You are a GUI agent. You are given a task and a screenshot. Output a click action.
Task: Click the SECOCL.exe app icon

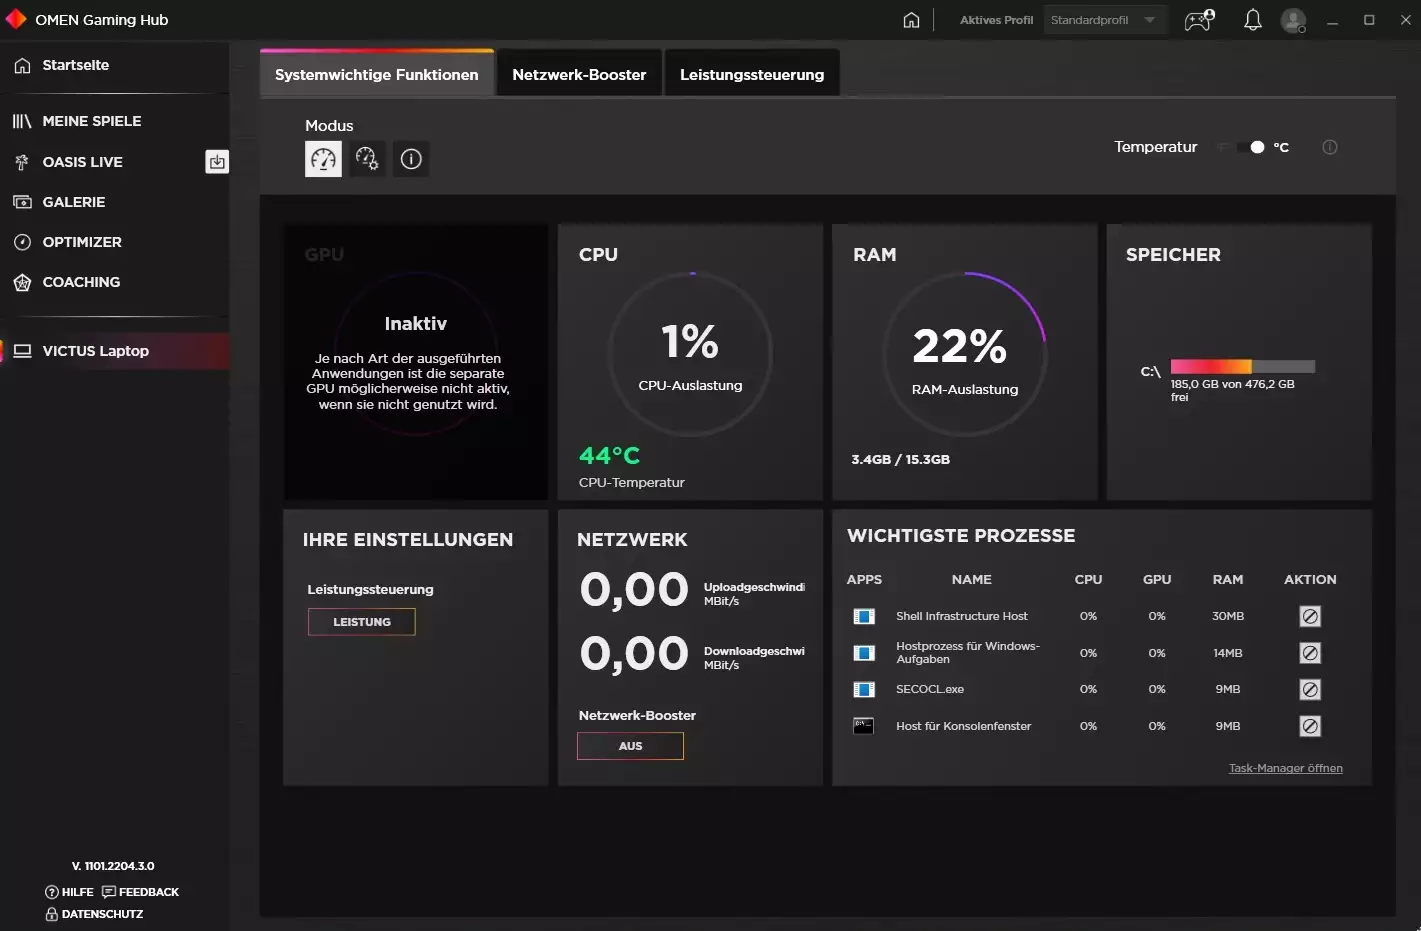(x=864, y=689)
